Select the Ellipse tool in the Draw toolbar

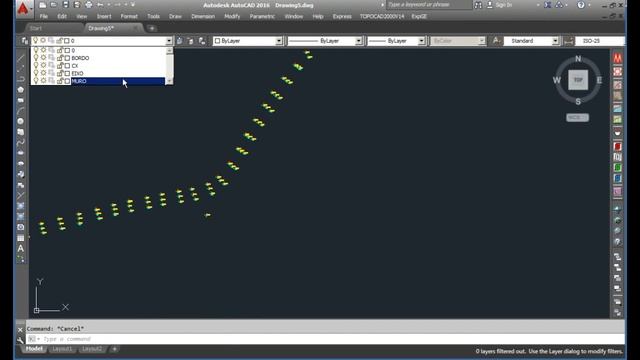tap(21, 153)
